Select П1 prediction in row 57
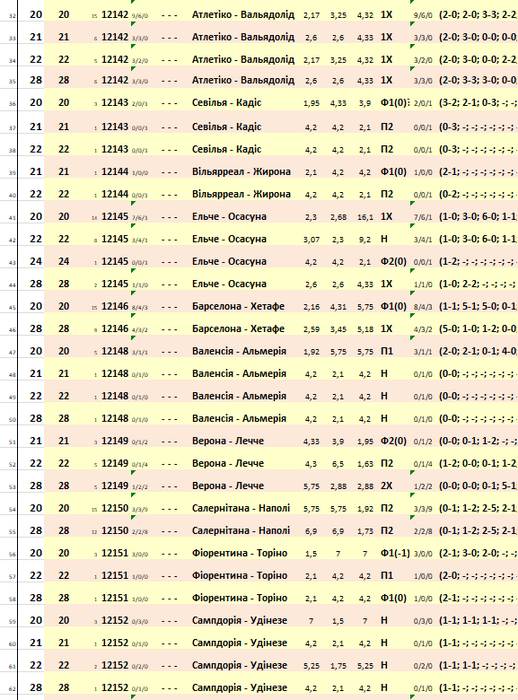Viewport: 518px width, 700px height. pyautogui.click(x=387, y=575)
